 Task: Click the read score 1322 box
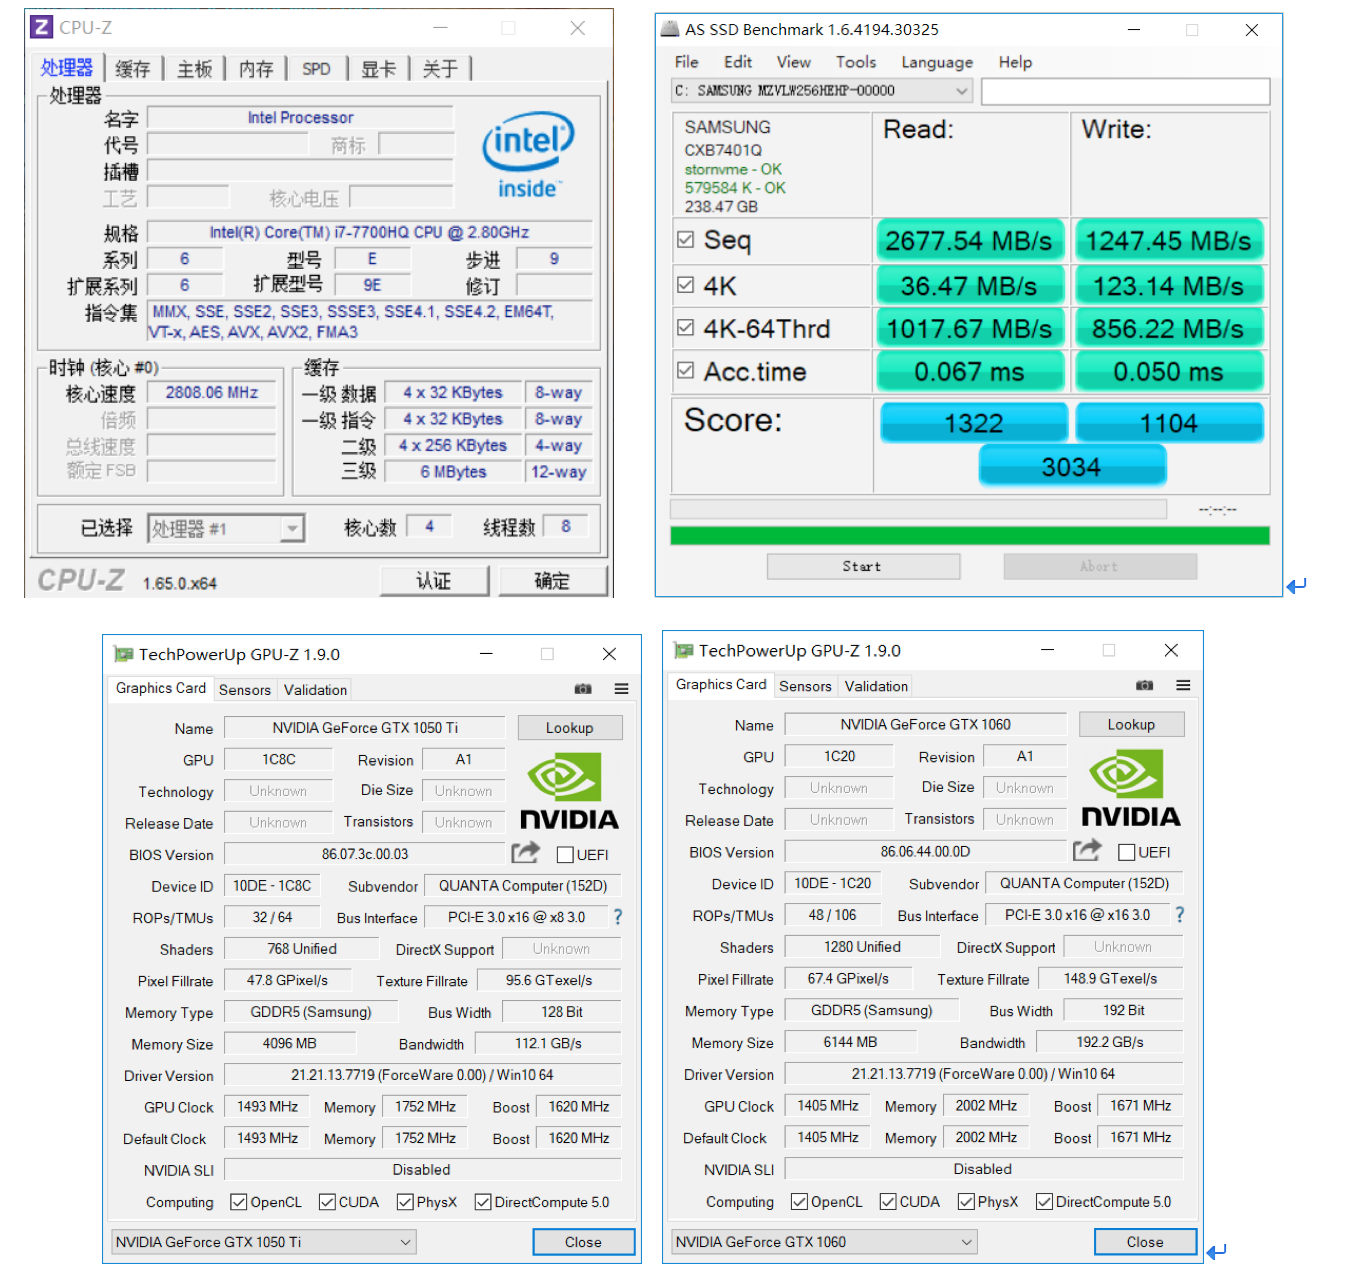[974, 422]
